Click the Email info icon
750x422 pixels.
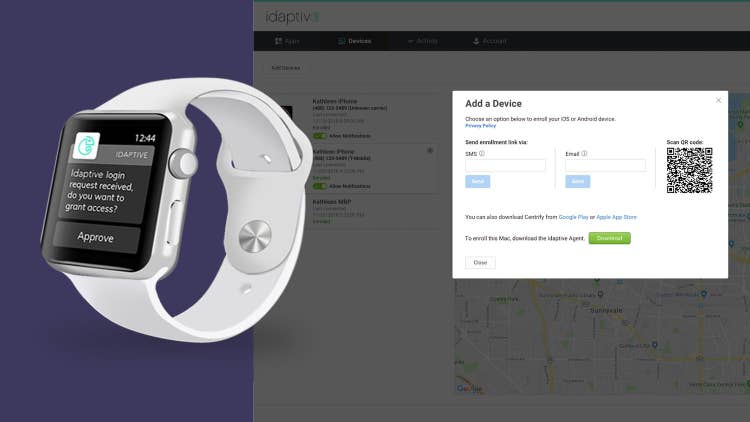point(584,154)
